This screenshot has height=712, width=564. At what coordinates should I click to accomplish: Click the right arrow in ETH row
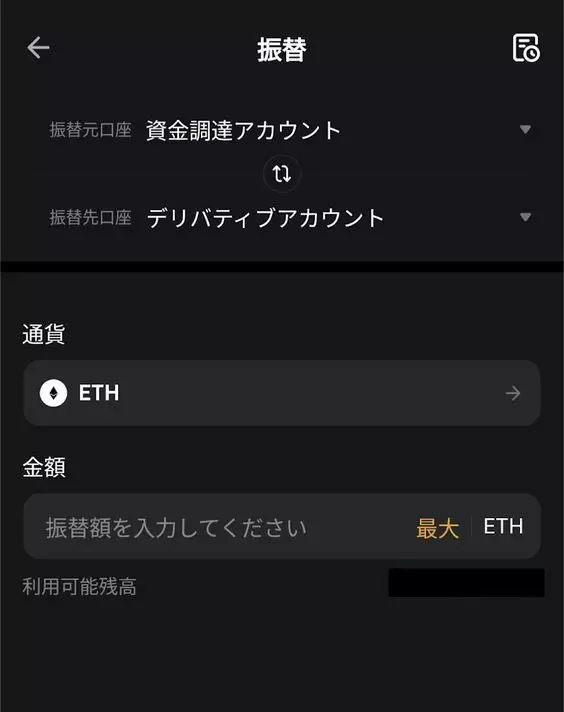pos(513,393)
